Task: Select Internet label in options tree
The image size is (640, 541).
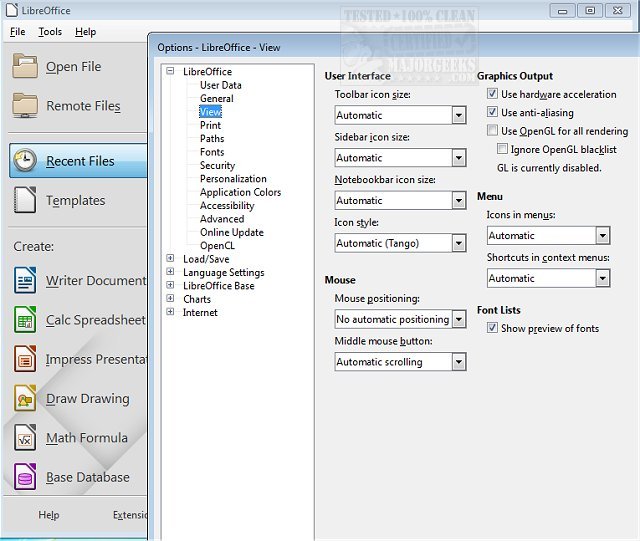Action: pos(200,312)
